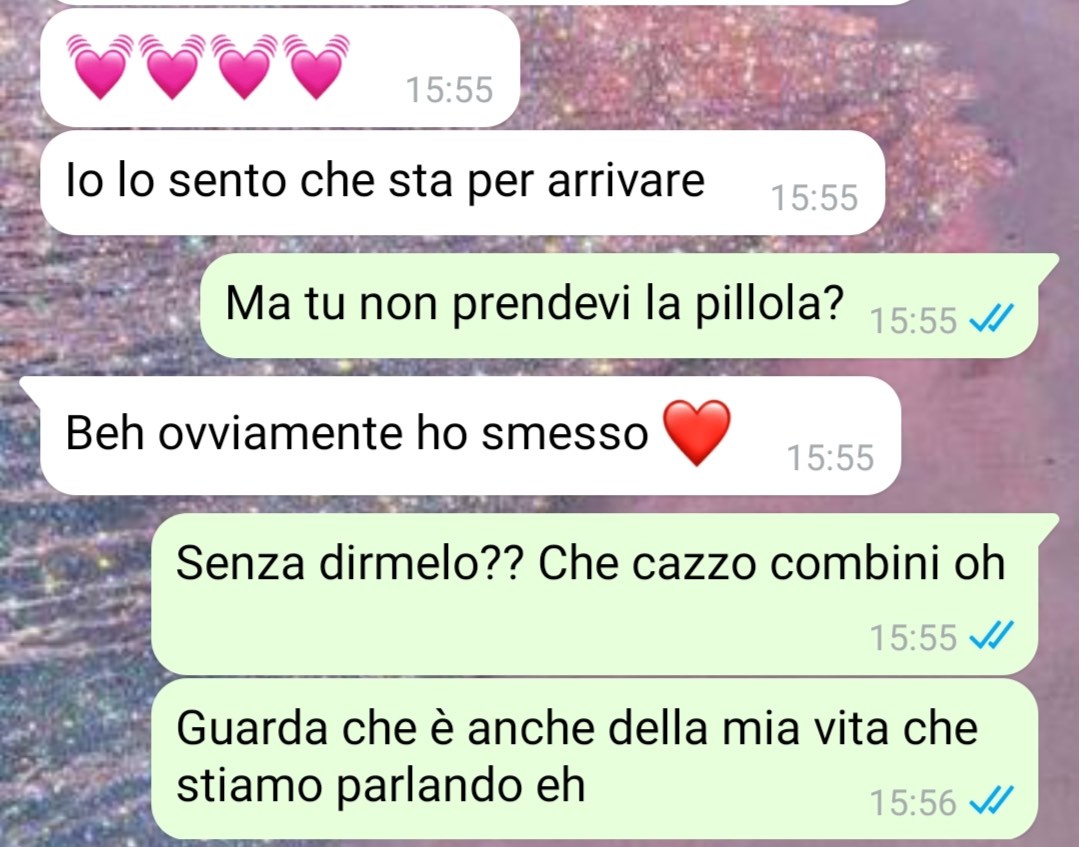Image resolution: width=1079 pixels, height=847 pixels.
Task: Tap the third pink beating heart emoji
Action: pyautogui.click(x=244, y=67)
